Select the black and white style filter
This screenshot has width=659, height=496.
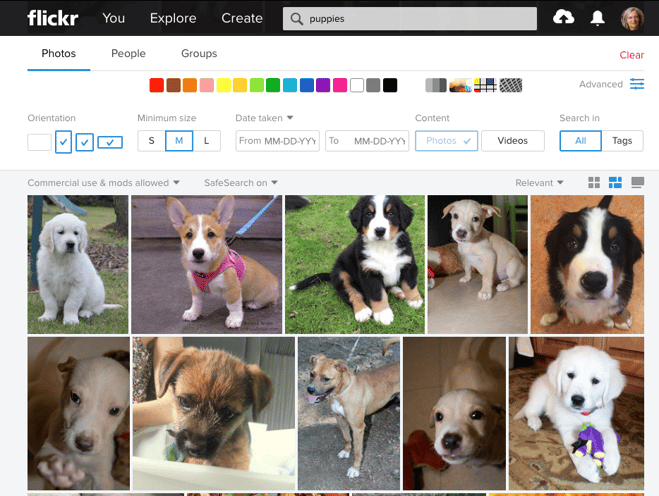pos(435,85)
